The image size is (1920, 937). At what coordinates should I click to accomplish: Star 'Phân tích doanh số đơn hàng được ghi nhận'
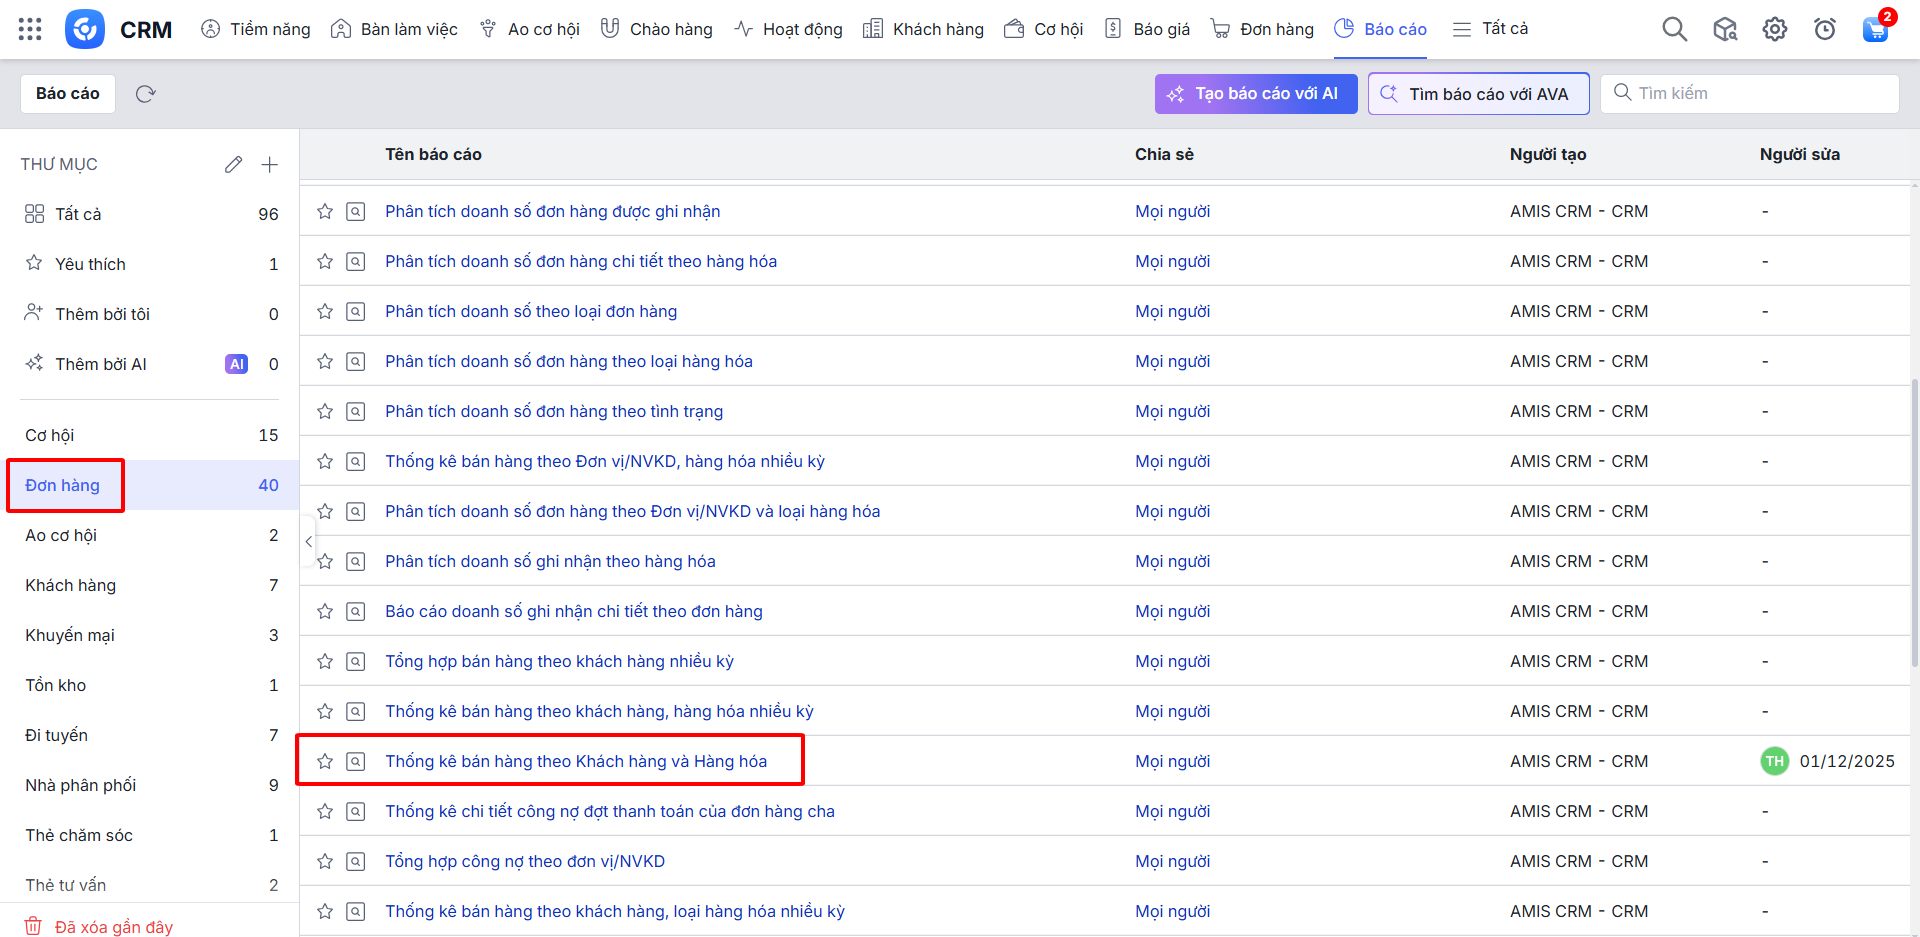point(325,211)
